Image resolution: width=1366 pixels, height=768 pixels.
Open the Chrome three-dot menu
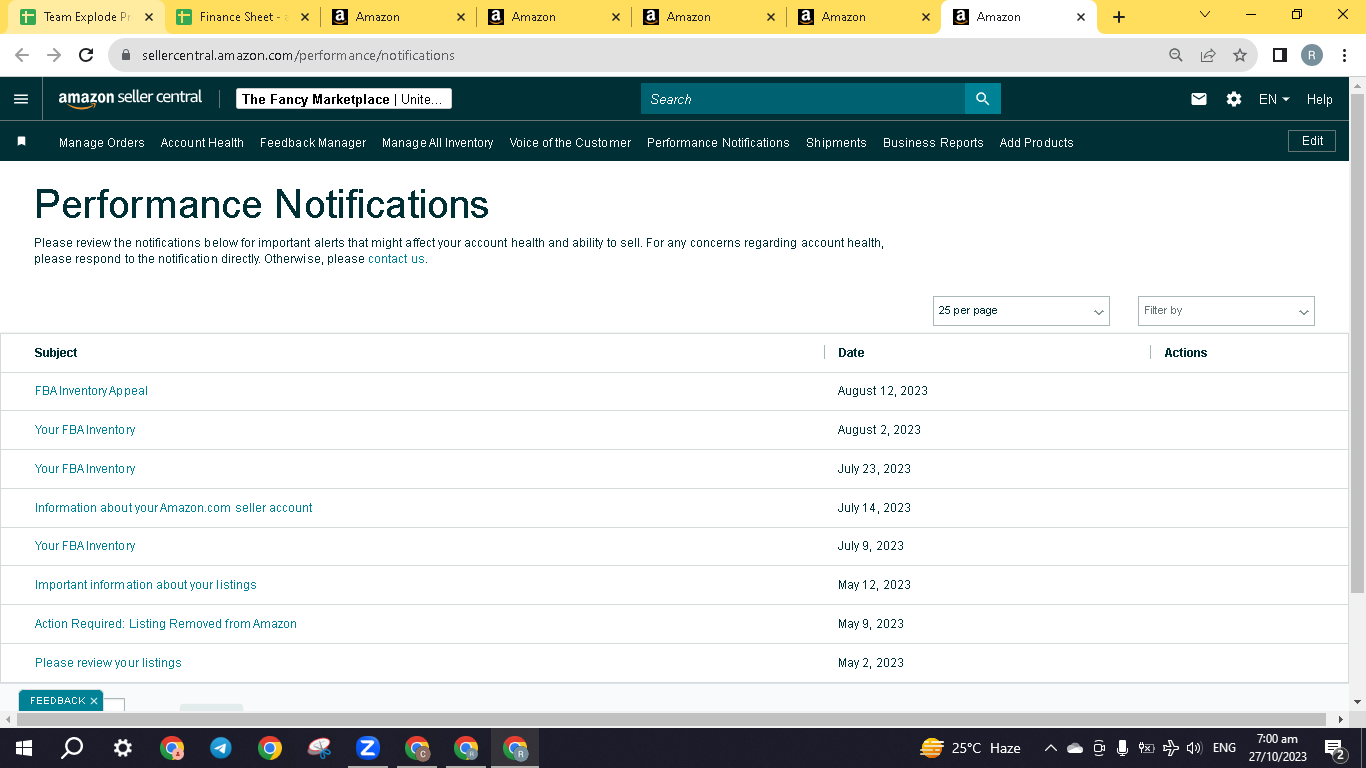pos(1343,55)
